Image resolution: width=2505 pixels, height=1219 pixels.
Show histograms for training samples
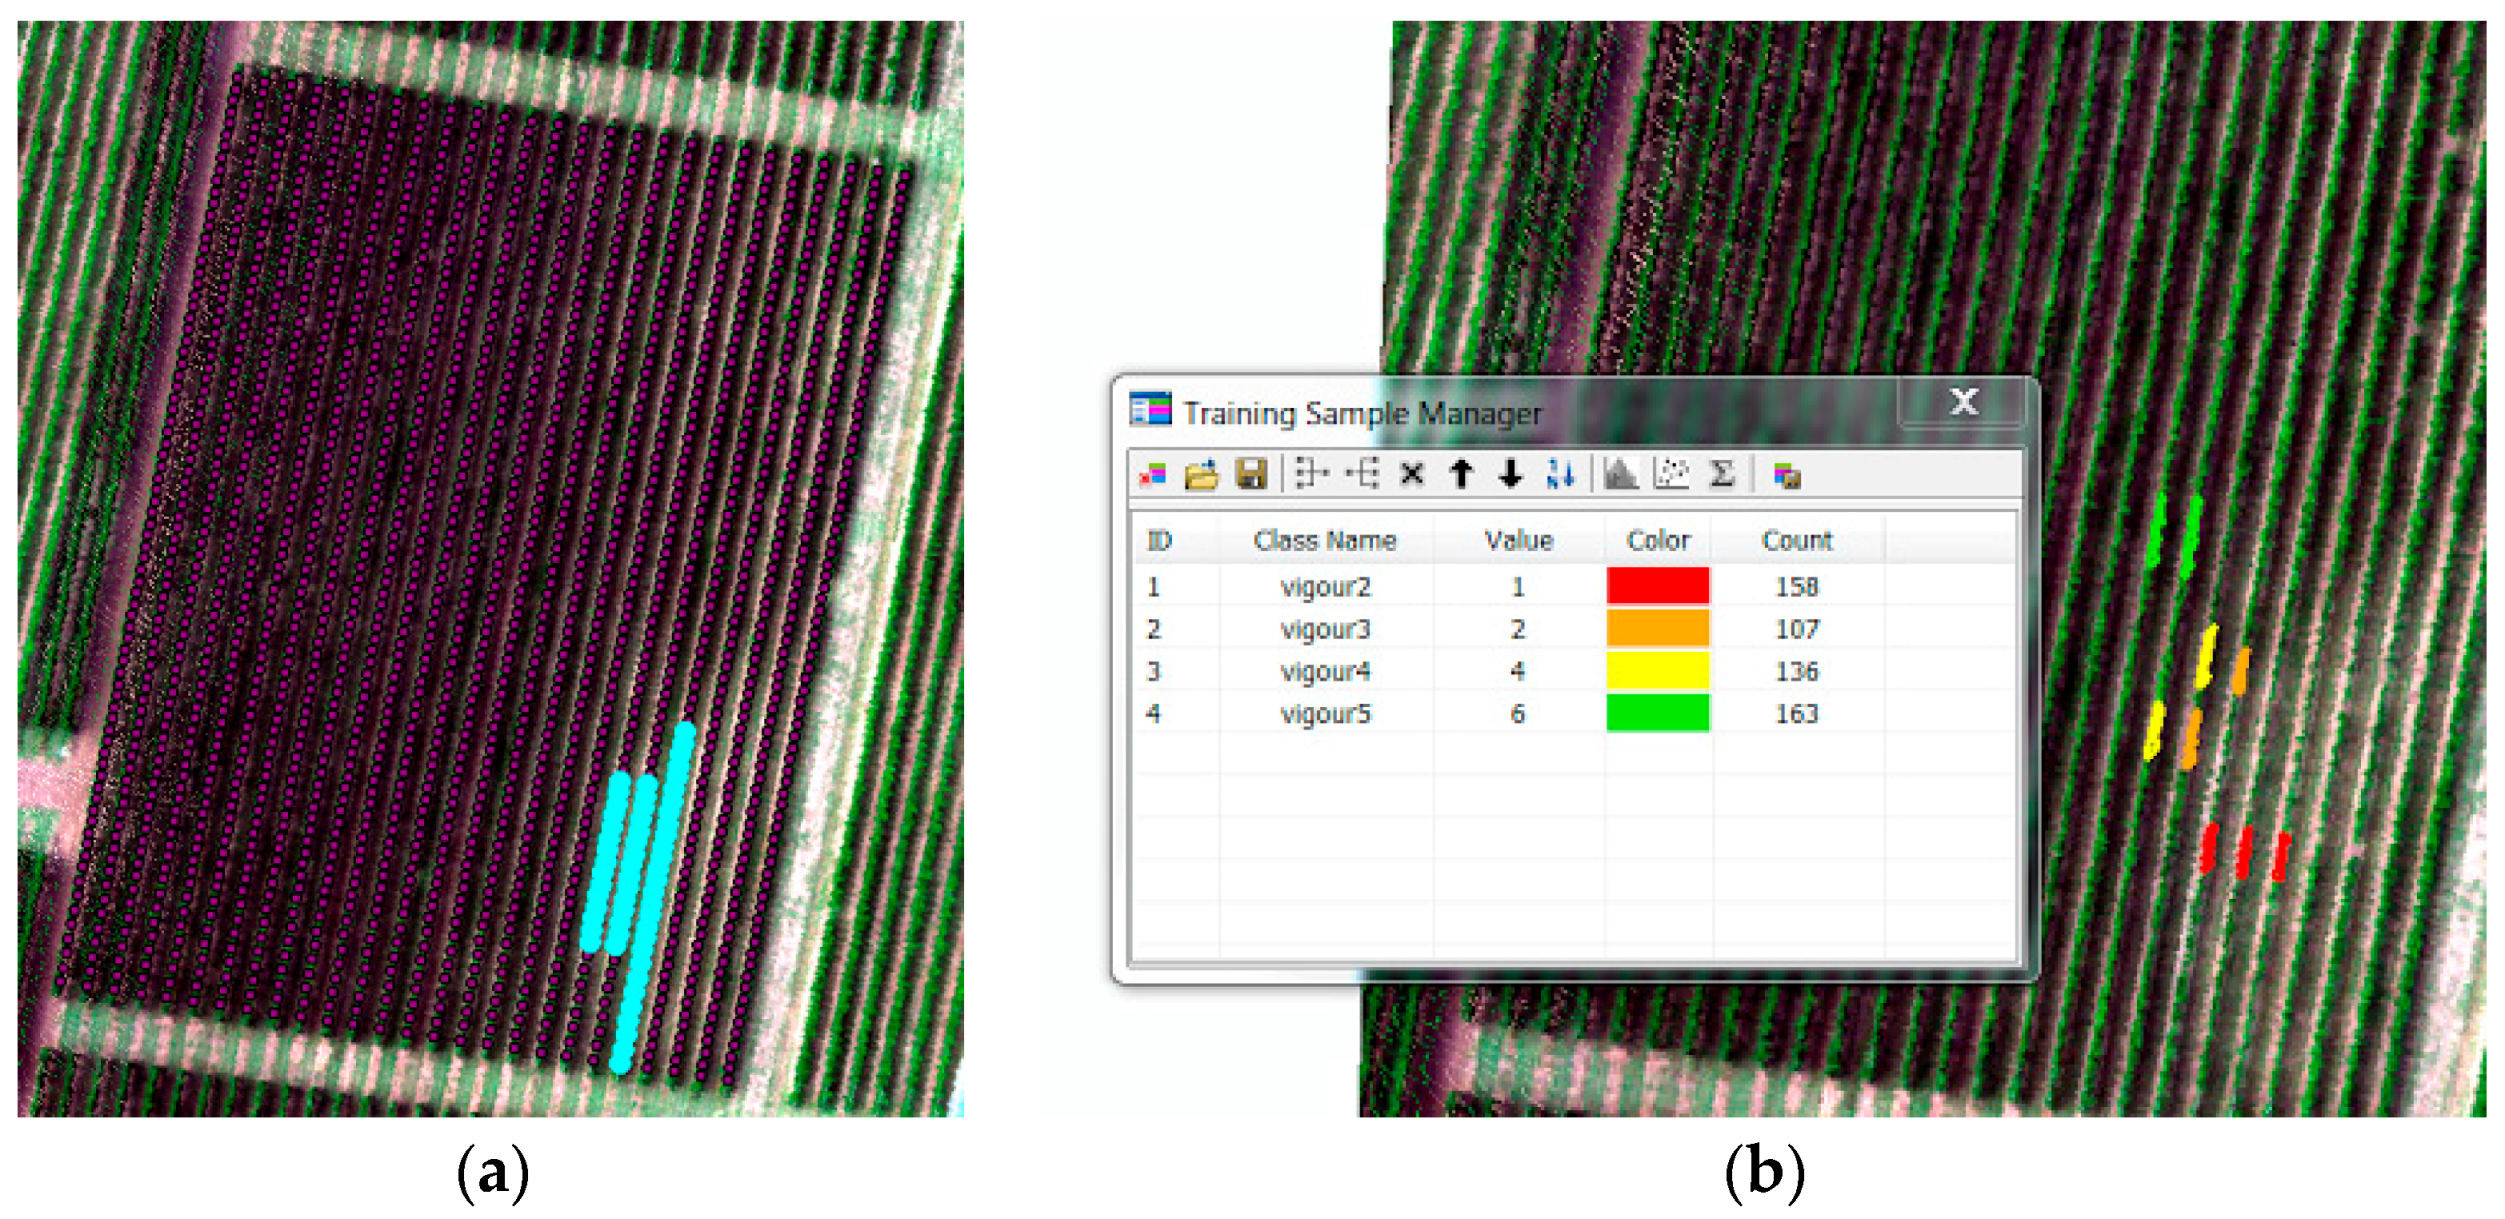pyautogui.click(x=1620, y=474)
